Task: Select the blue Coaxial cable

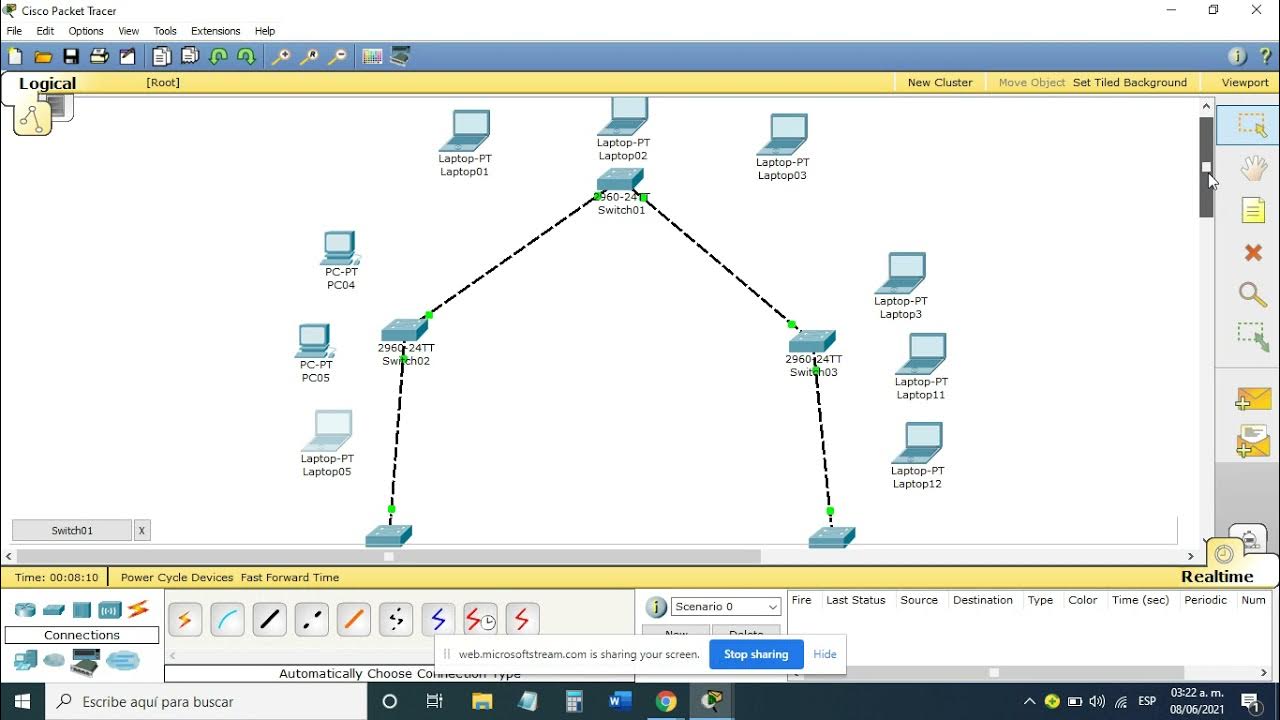Action: [x=437, y=620]
